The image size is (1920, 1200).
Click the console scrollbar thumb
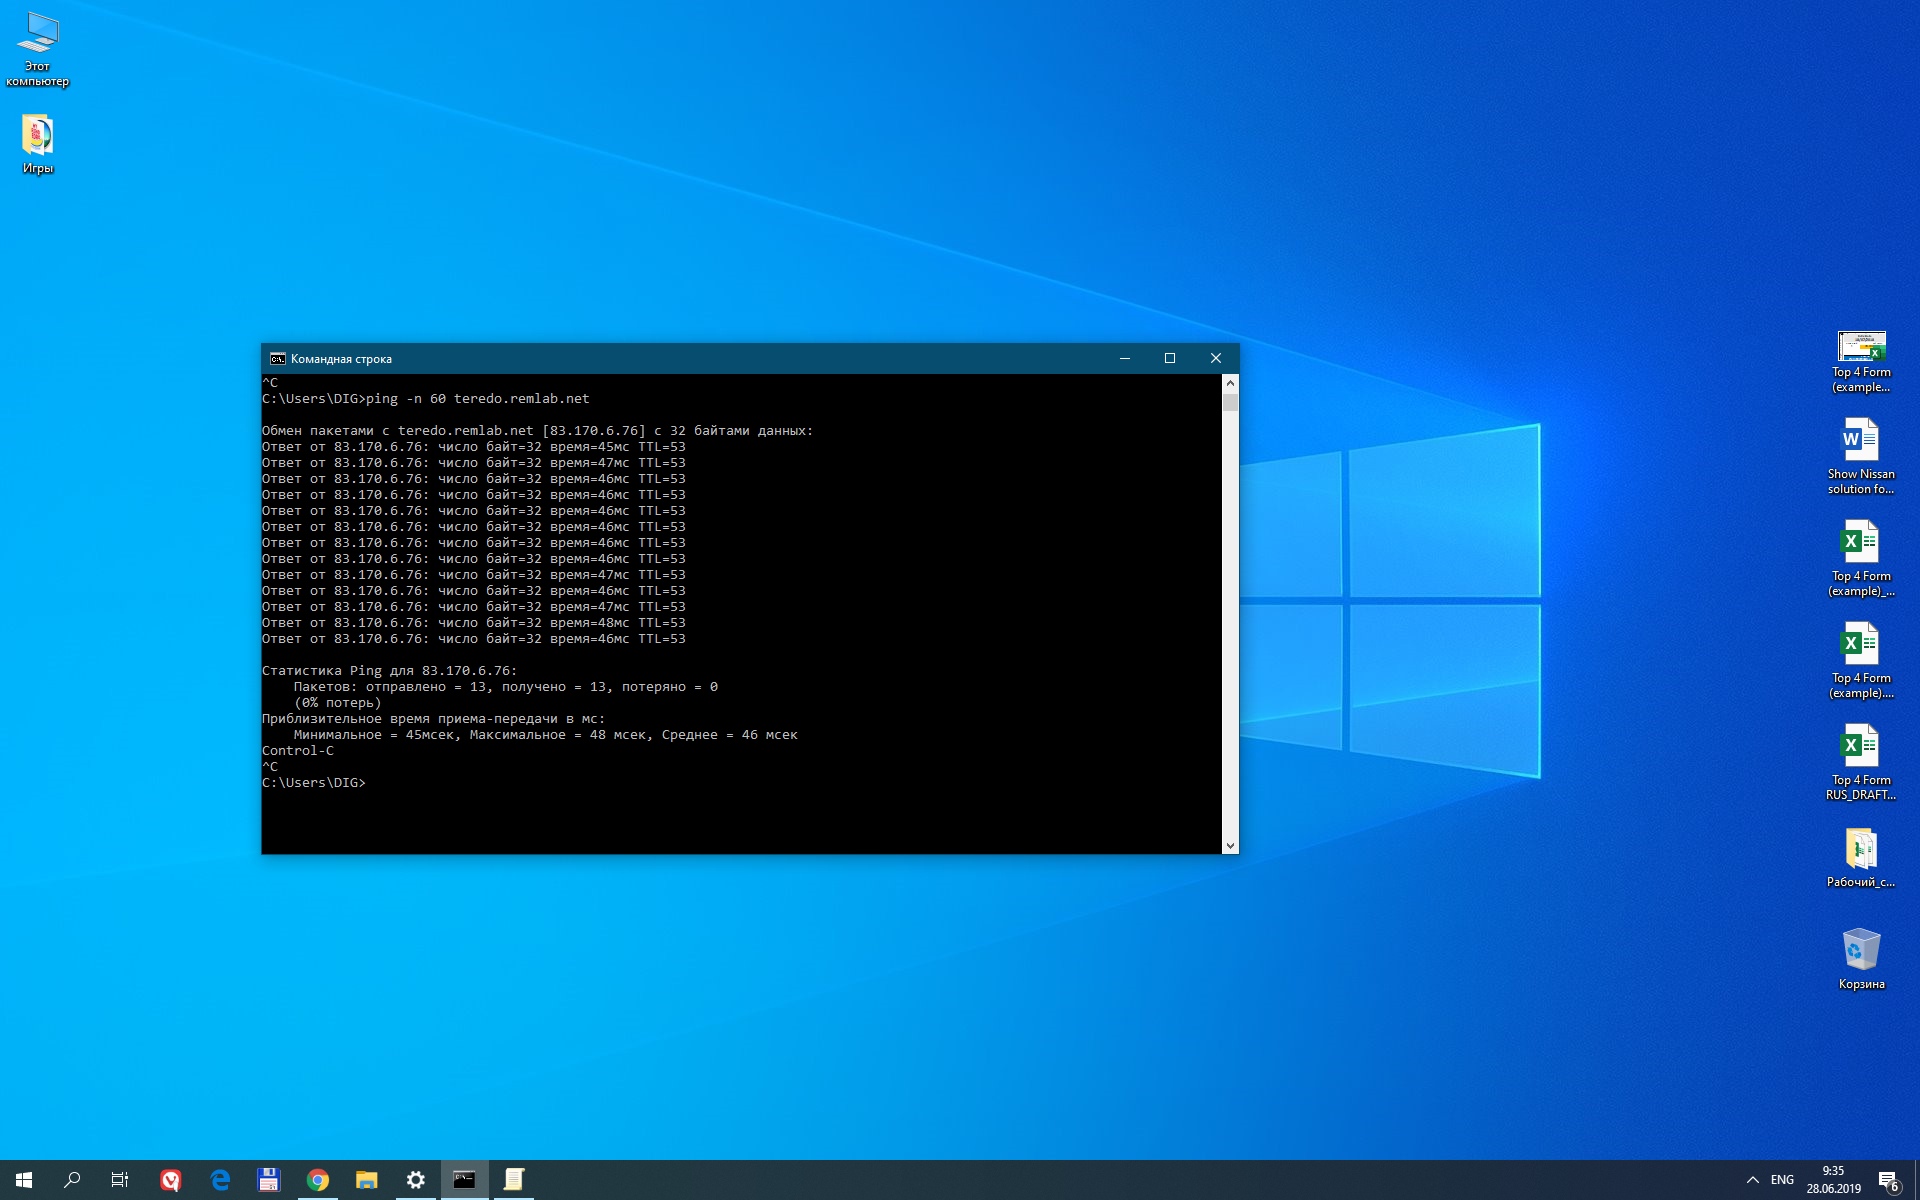click(1230, 402)
